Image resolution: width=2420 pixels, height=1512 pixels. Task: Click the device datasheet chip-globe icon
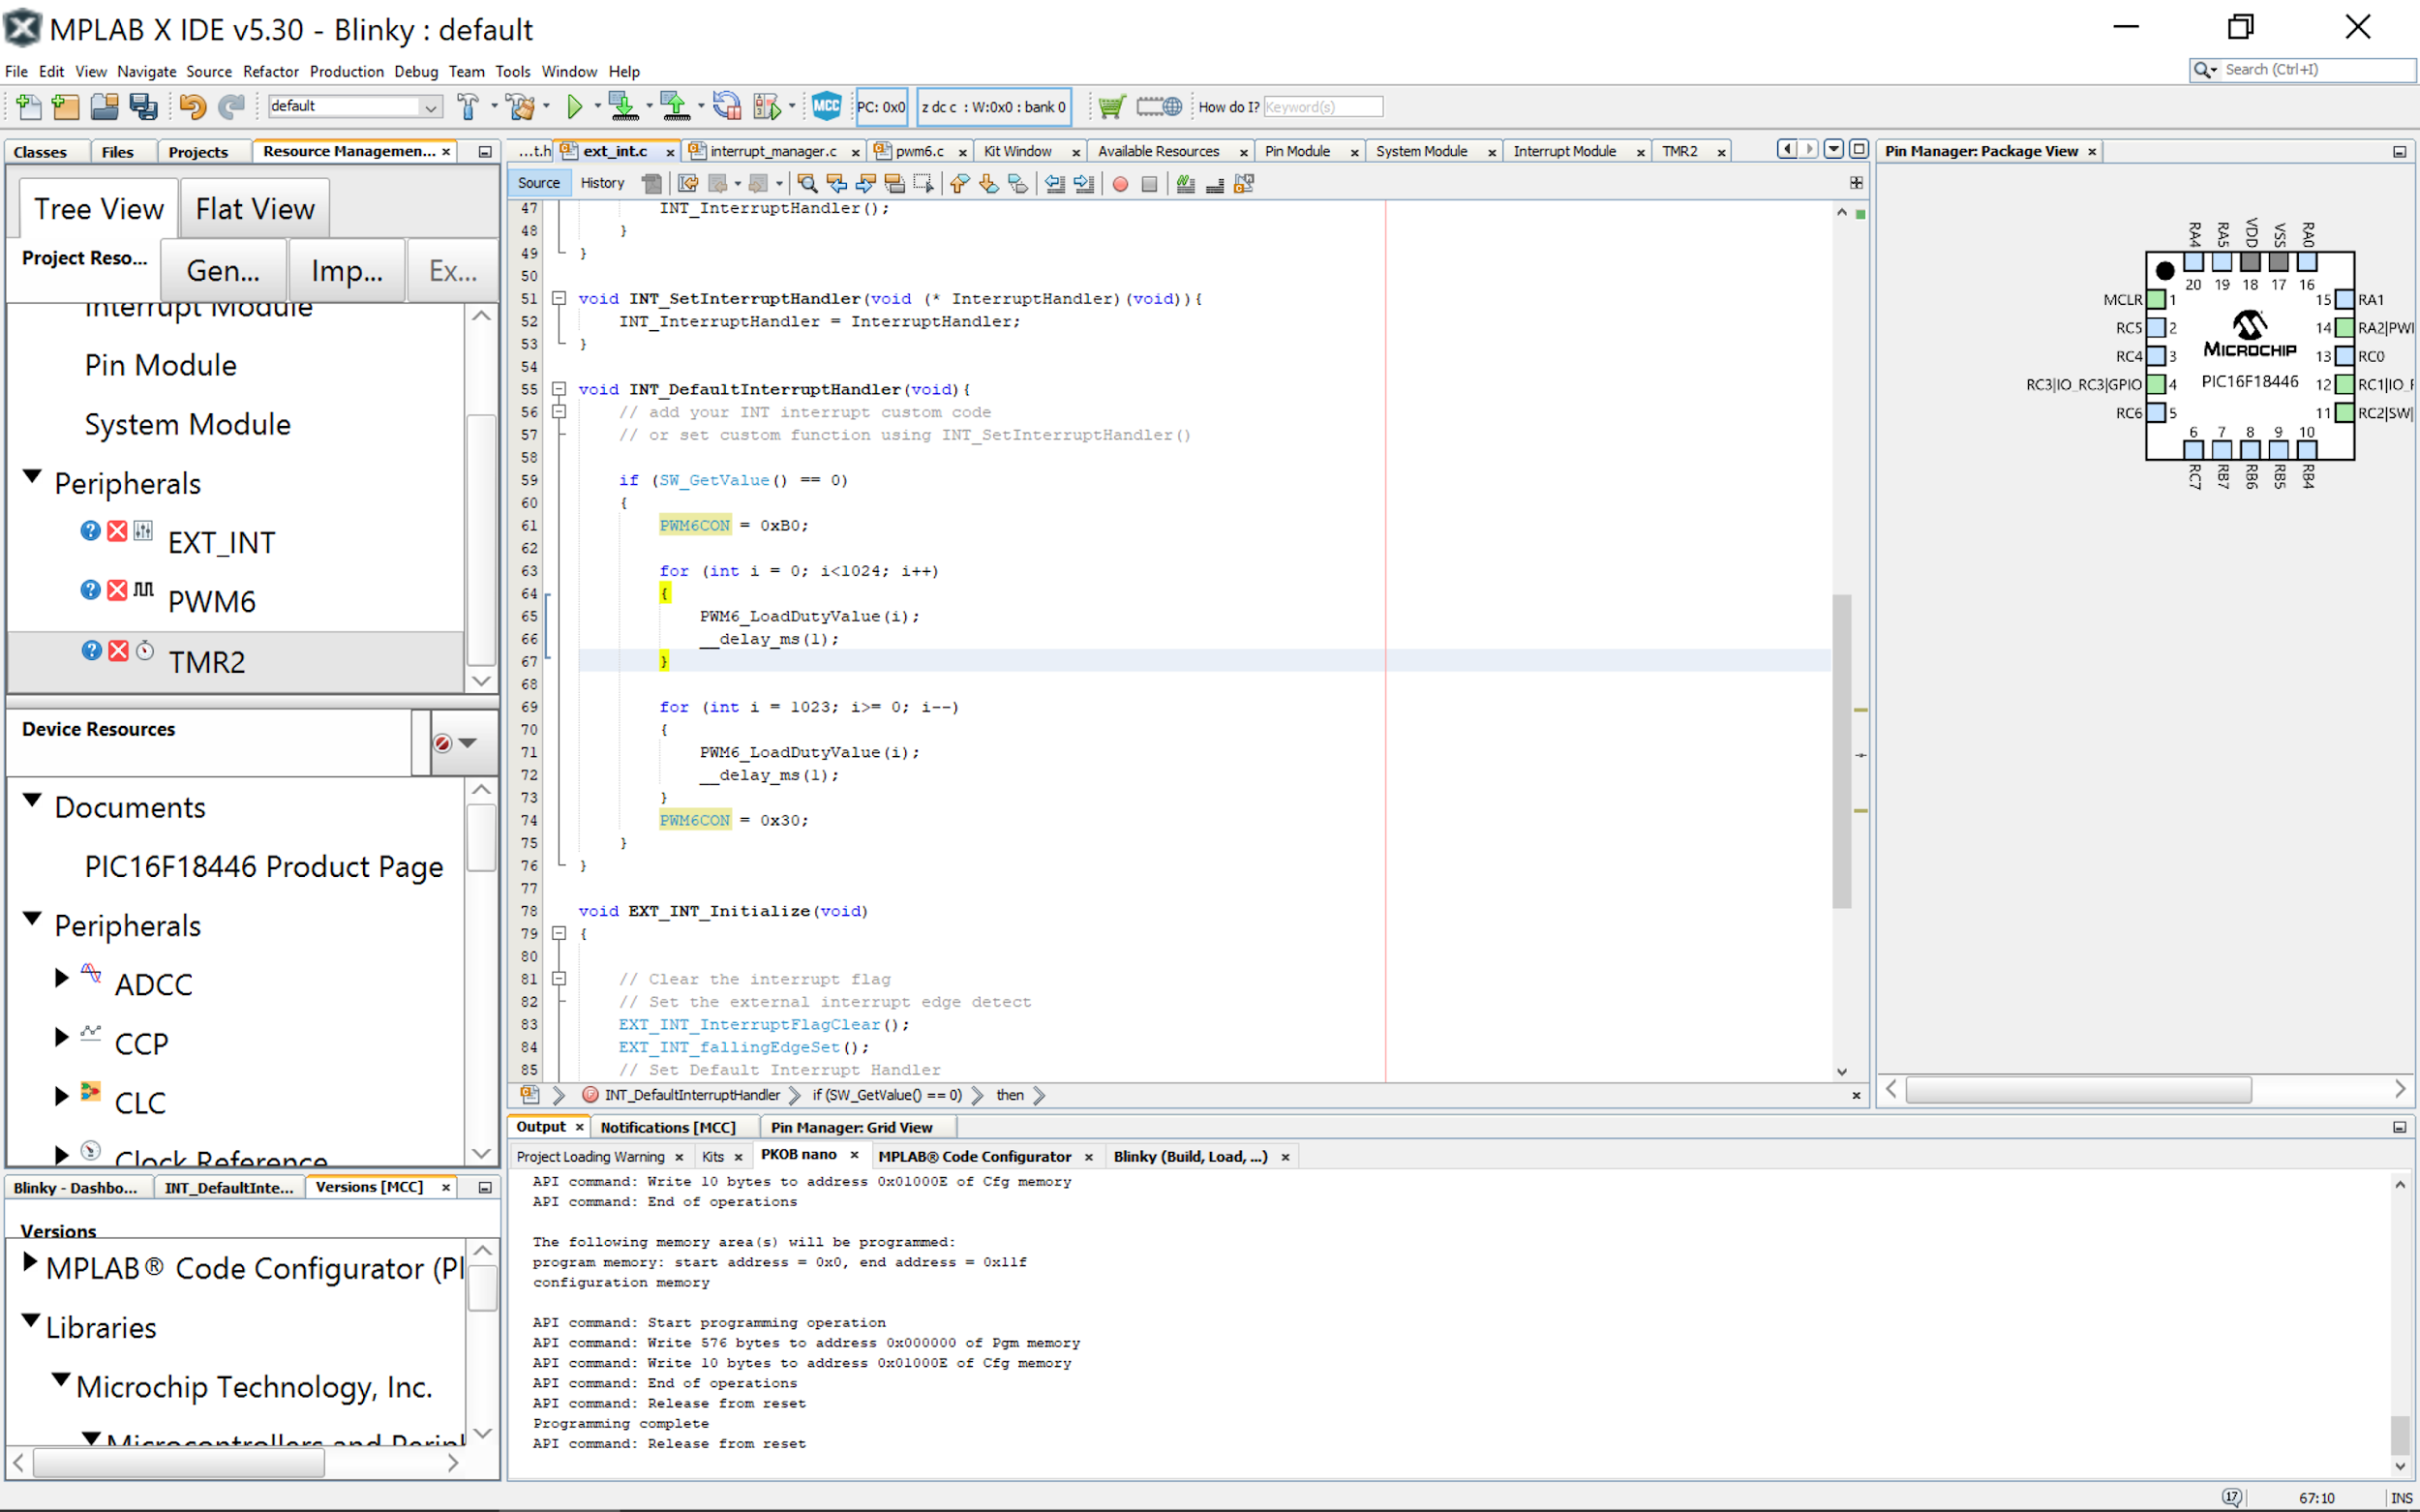[x=1159, y=106]
